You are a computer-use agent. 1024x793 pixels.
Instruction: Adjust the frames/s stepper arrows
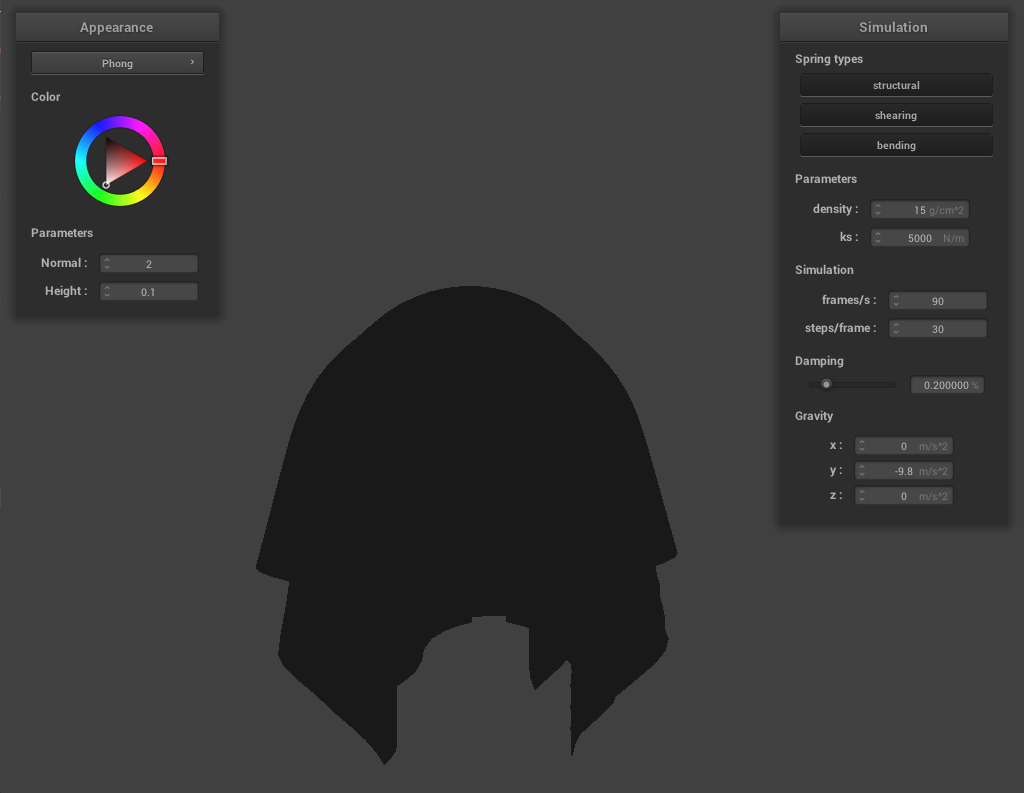pos(896,300)
